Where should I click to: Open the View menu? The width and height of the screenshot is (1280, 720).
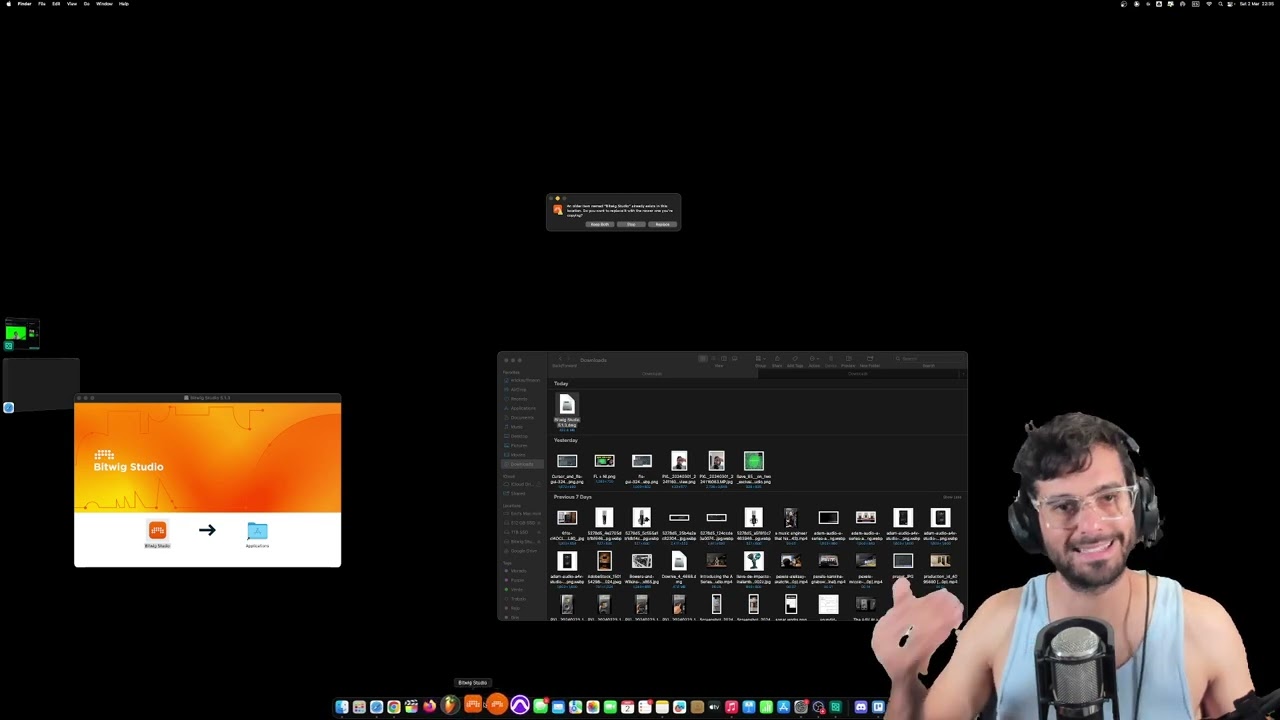[71, 4]
